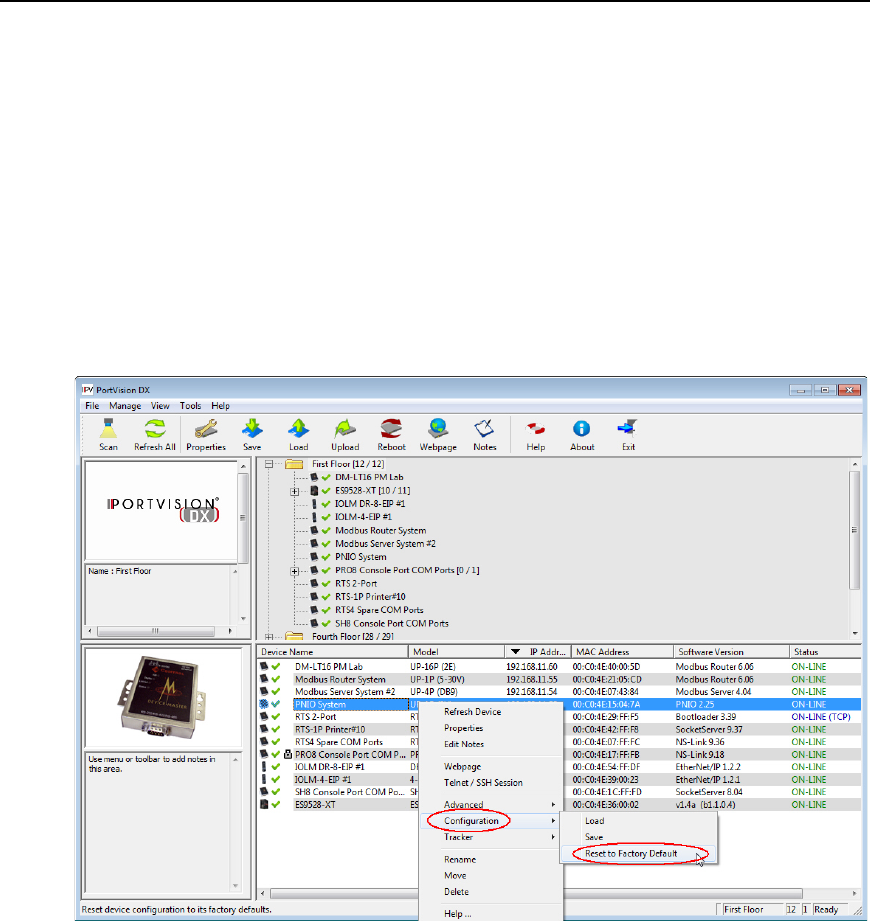
Task: Collapse the First Floor folder
Action: 269,464
